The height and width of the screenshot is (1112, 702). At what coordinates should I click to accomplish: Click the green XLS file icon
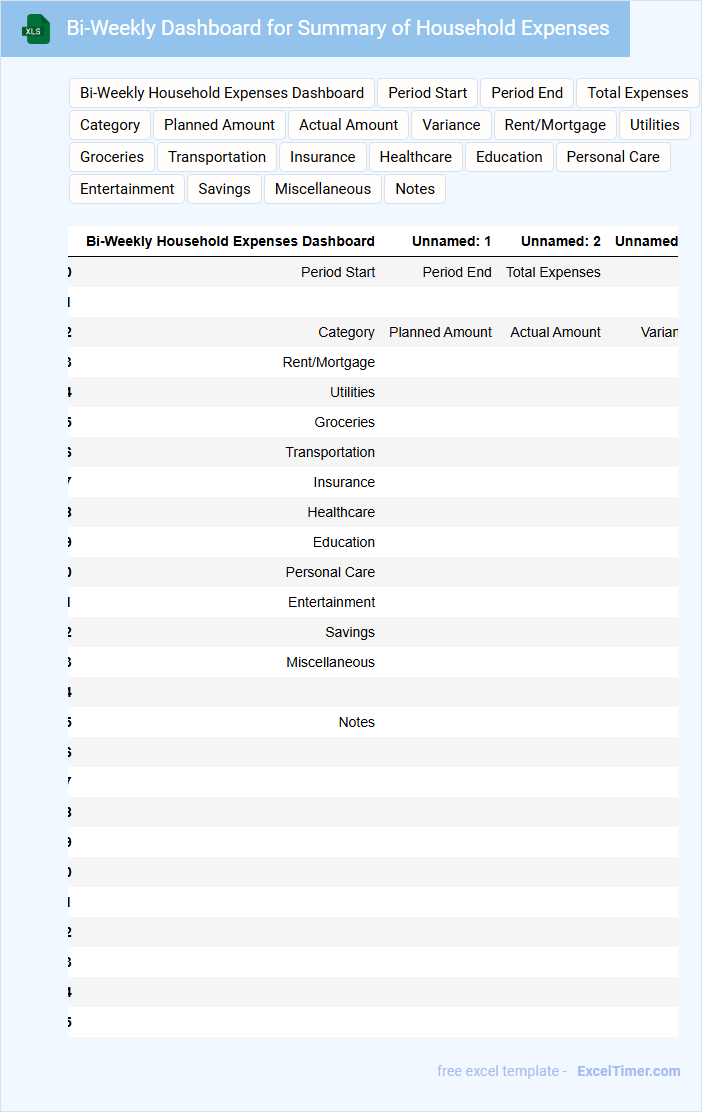37,29
